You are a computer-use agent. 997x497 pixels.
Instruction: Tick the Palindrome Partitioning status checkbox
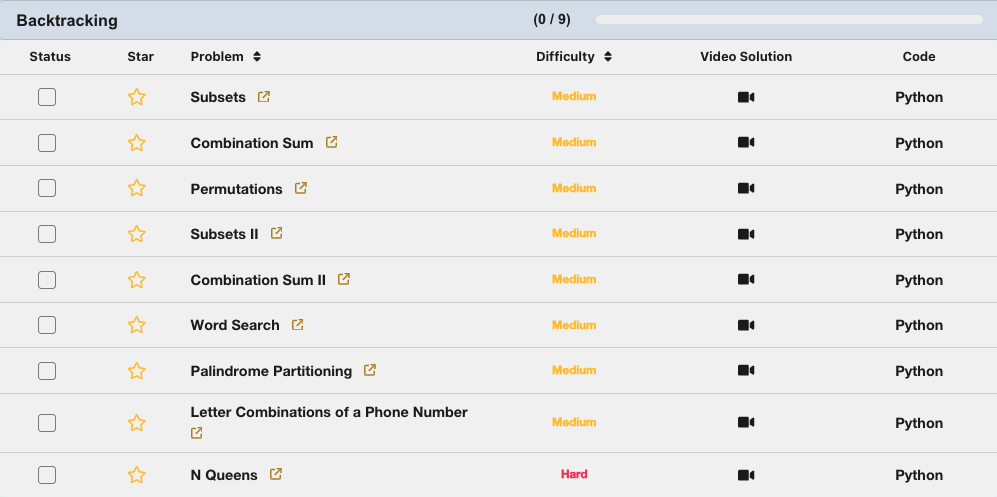click(x=47, y=371)
